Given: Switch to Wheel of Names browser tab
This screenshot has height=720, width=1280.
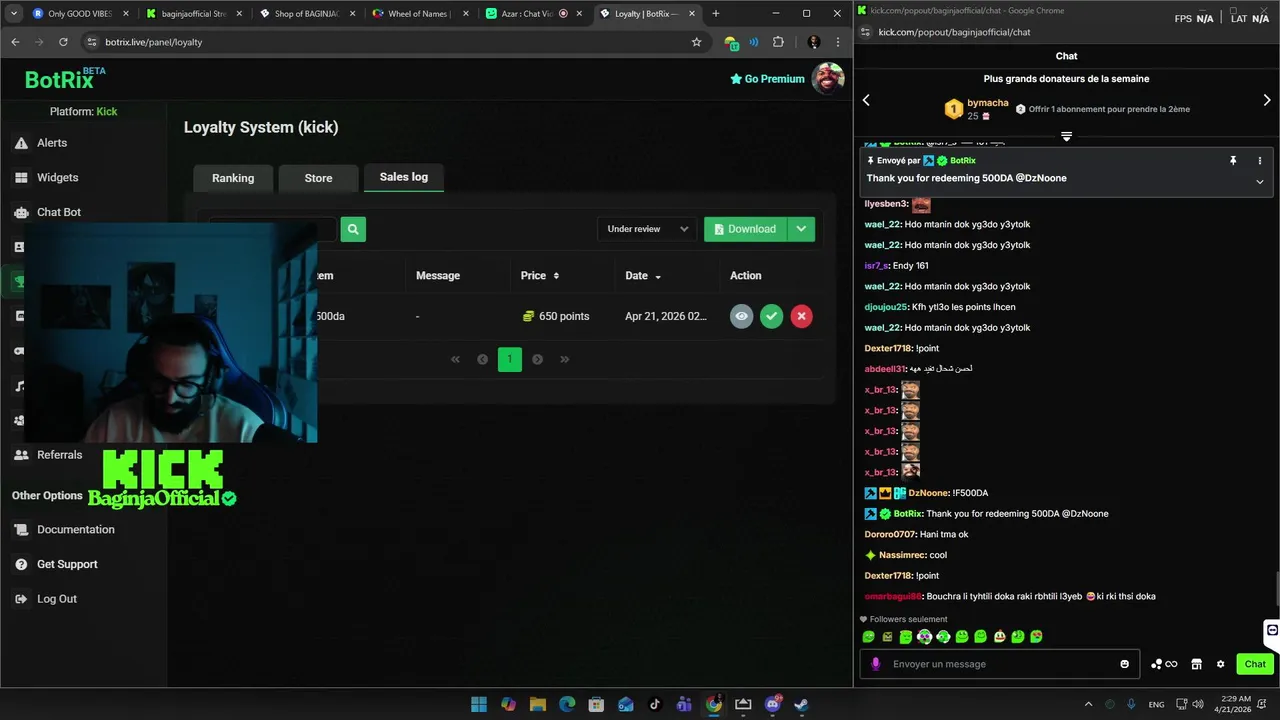Looking at the screenshot, I should [x=419, y=14].
